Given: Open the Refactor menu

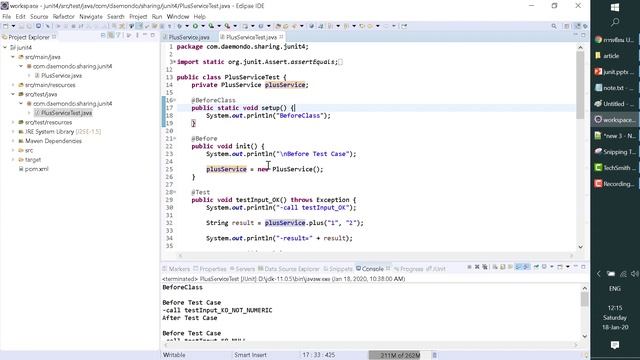Looking at the screenshot, I should tap(64, 17).
